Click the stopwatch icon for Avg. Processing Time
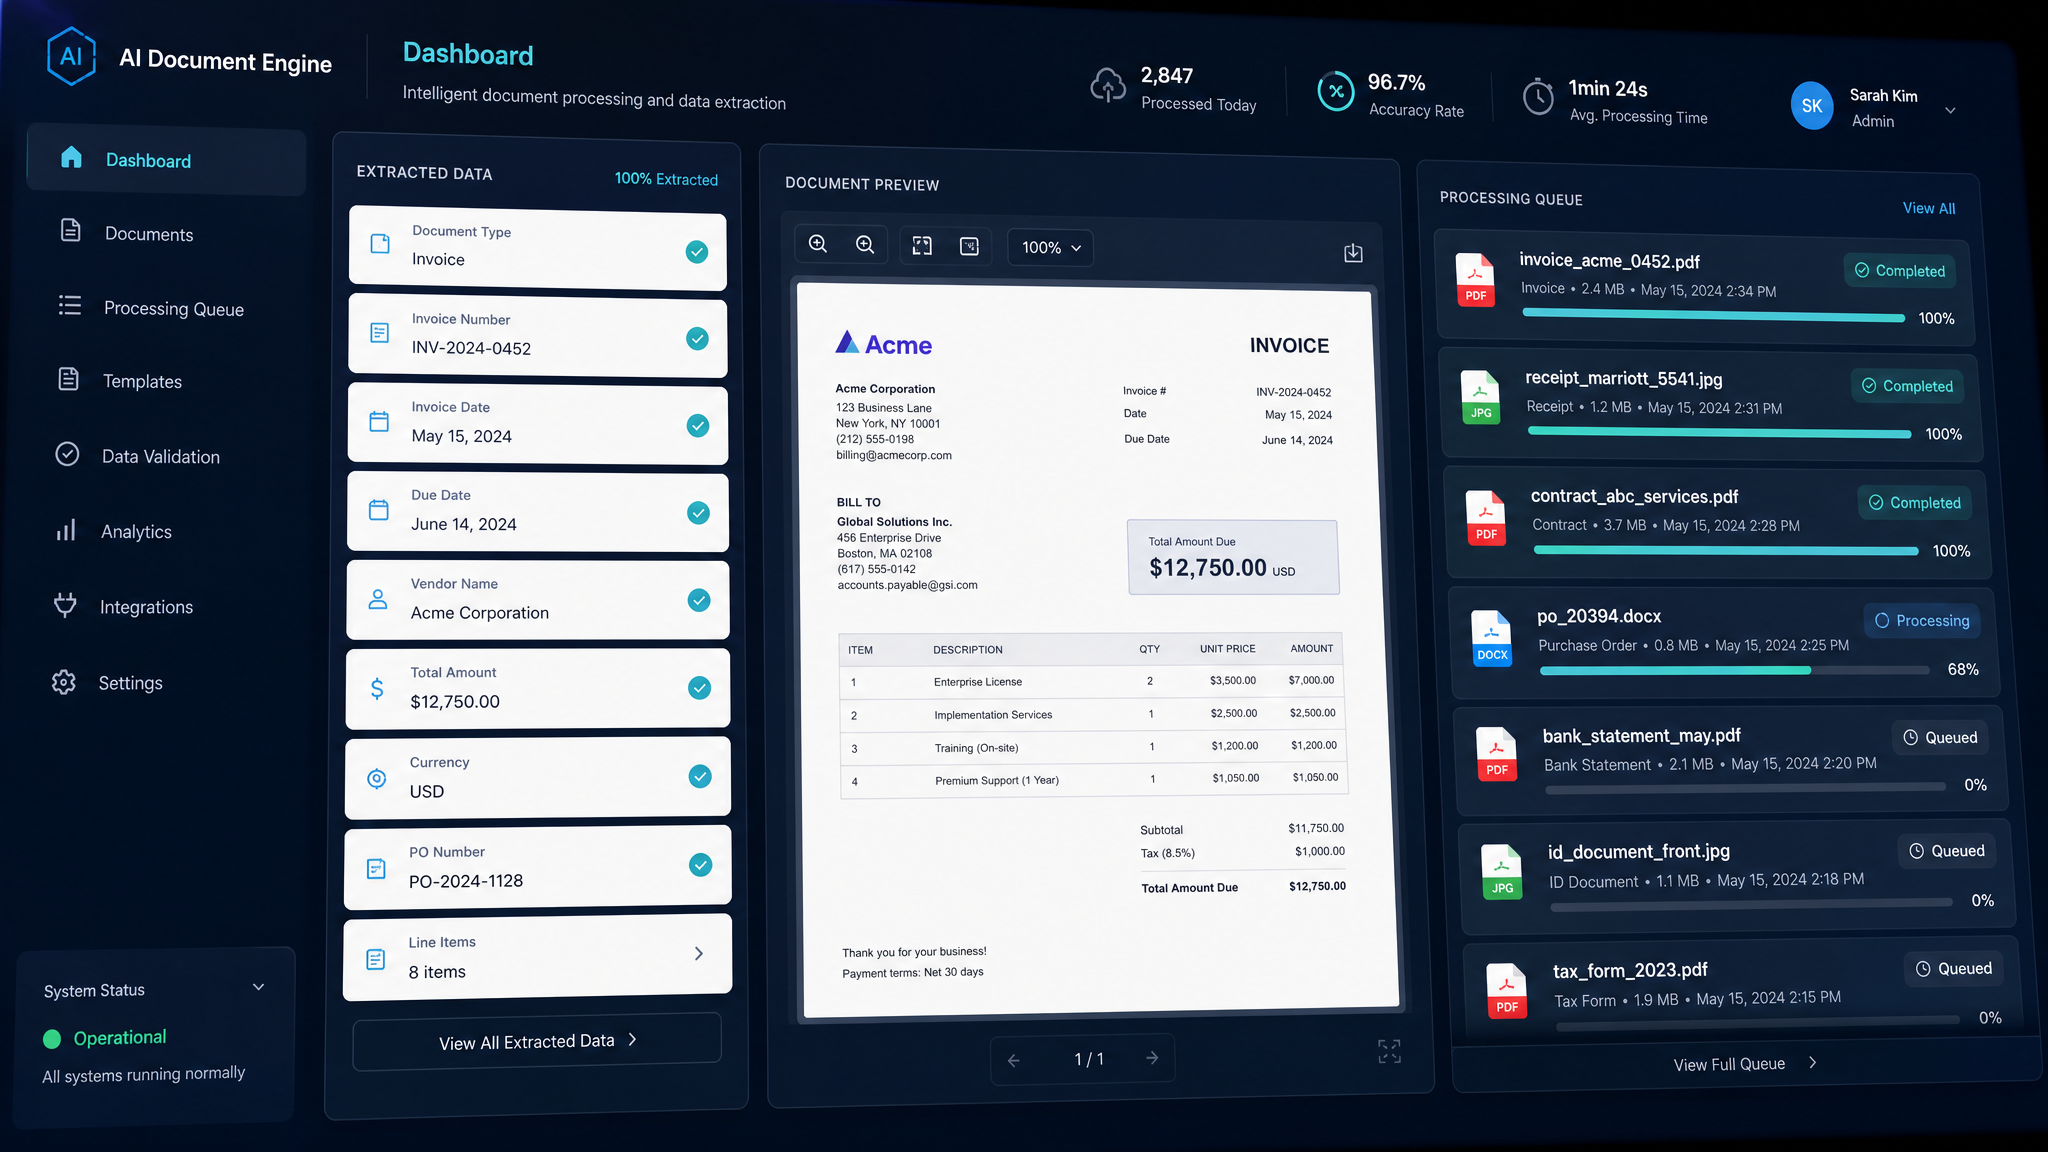This screenshot has height=1152, width=2048. point(1538,97)
